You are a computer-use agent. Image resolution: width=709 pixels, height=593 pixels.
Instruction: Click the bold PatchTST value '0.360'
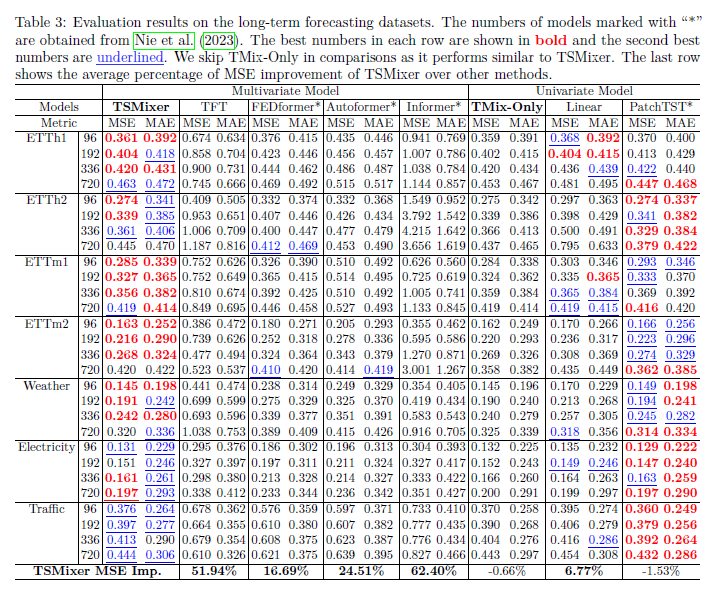(x=642, y=509)
